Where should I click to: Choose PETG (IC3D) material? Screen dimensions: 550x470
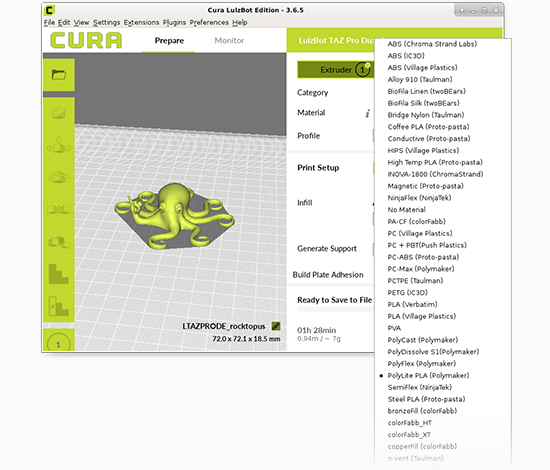pyautogui.click(x=443, y=293)
